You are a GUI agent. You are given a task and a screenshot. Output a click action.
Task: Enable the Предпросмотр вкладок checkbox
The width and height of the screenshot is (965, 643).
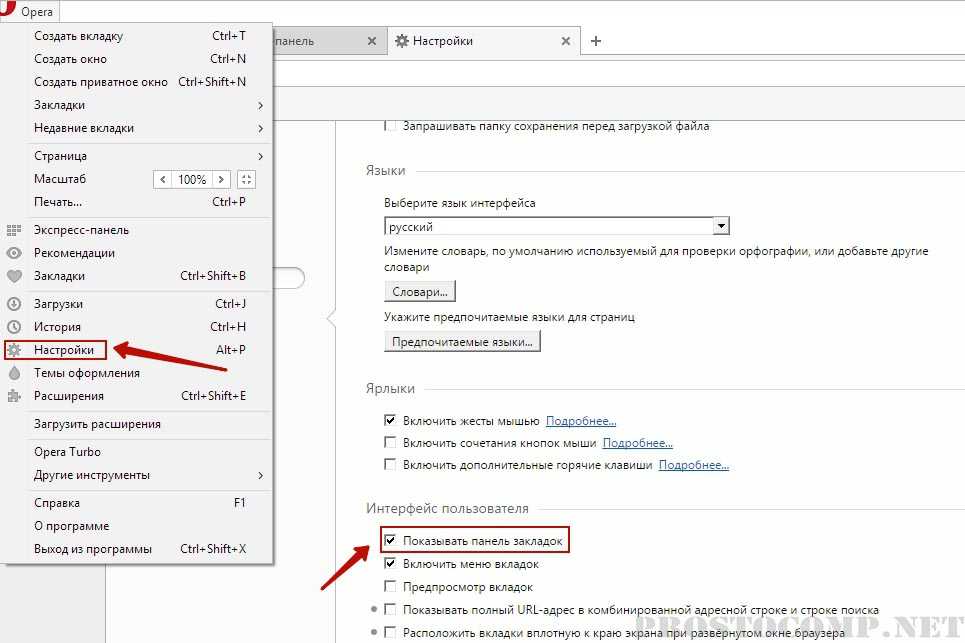click(x=391, y=587)
